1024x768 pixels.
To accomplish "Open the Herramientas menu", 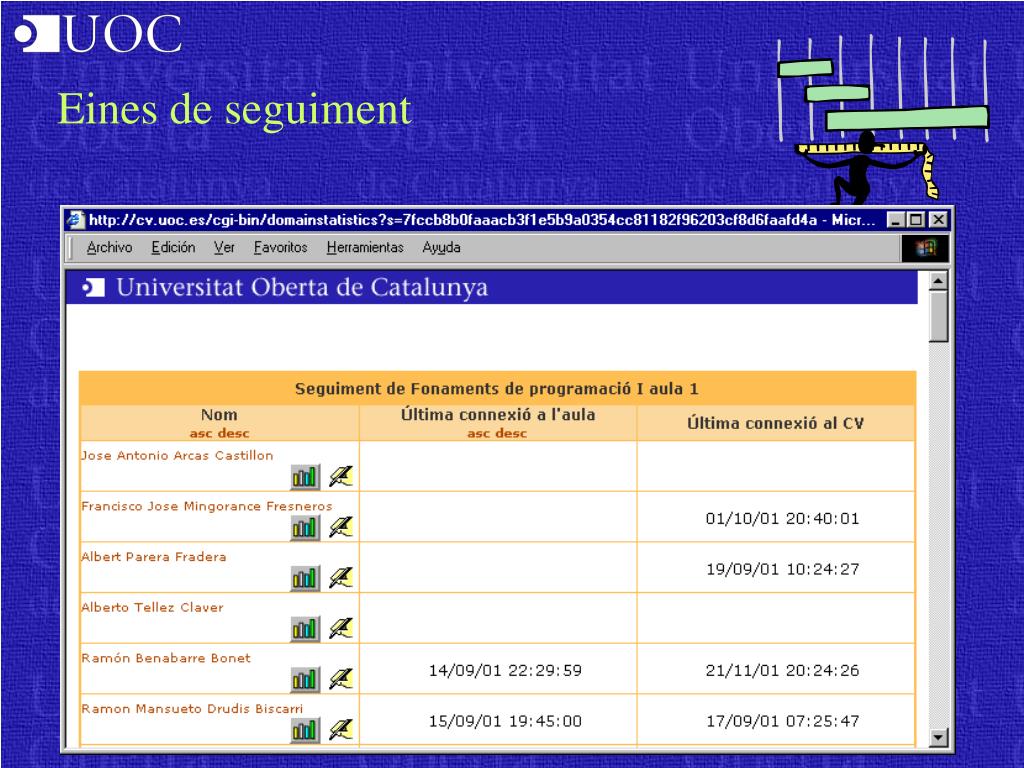I will [365, 248].
